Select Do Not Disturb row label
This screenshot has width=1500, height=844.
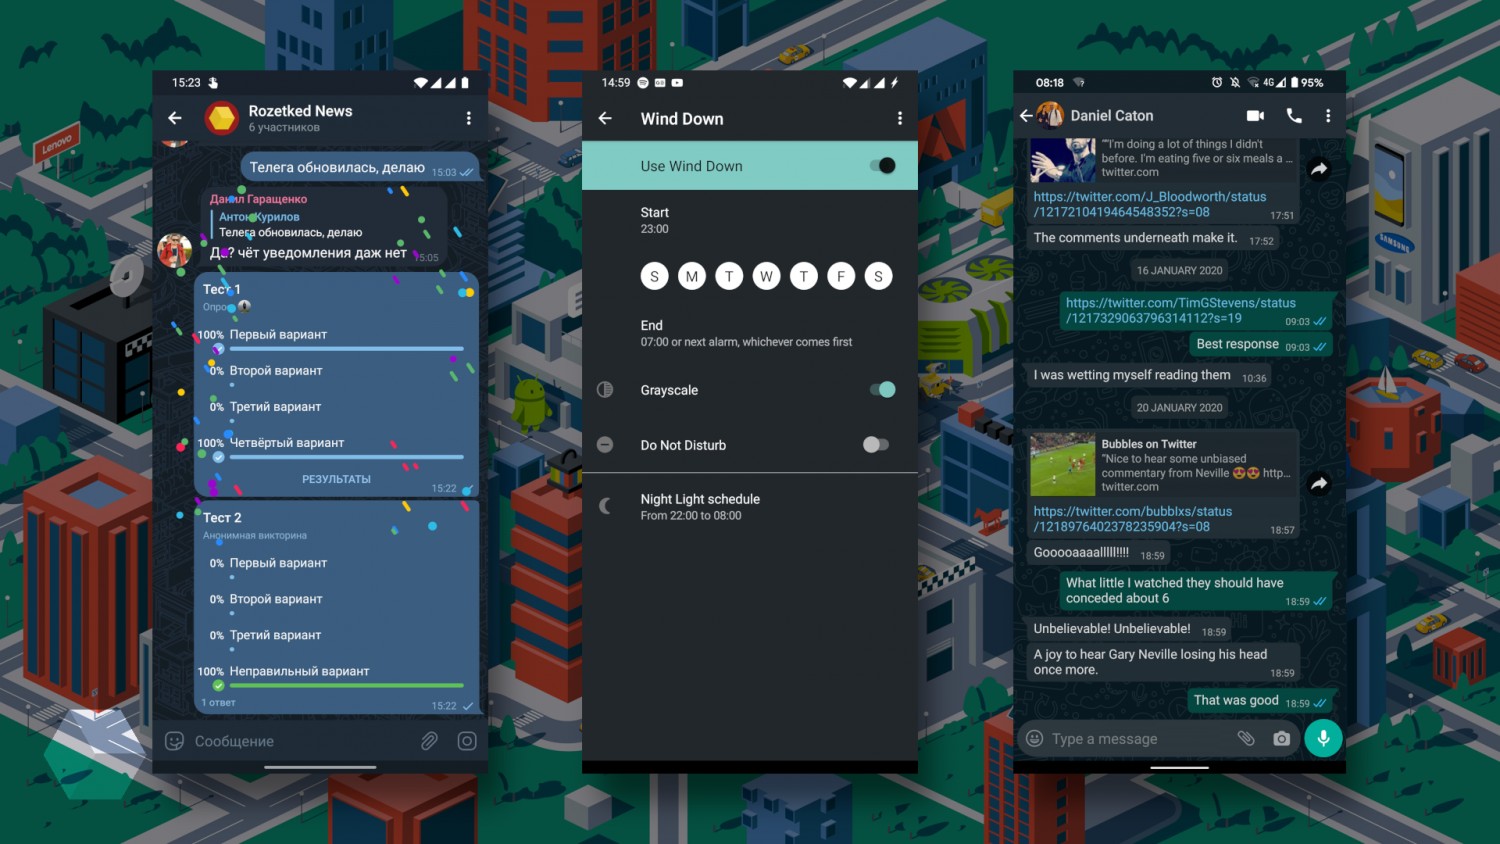[683, 445]
